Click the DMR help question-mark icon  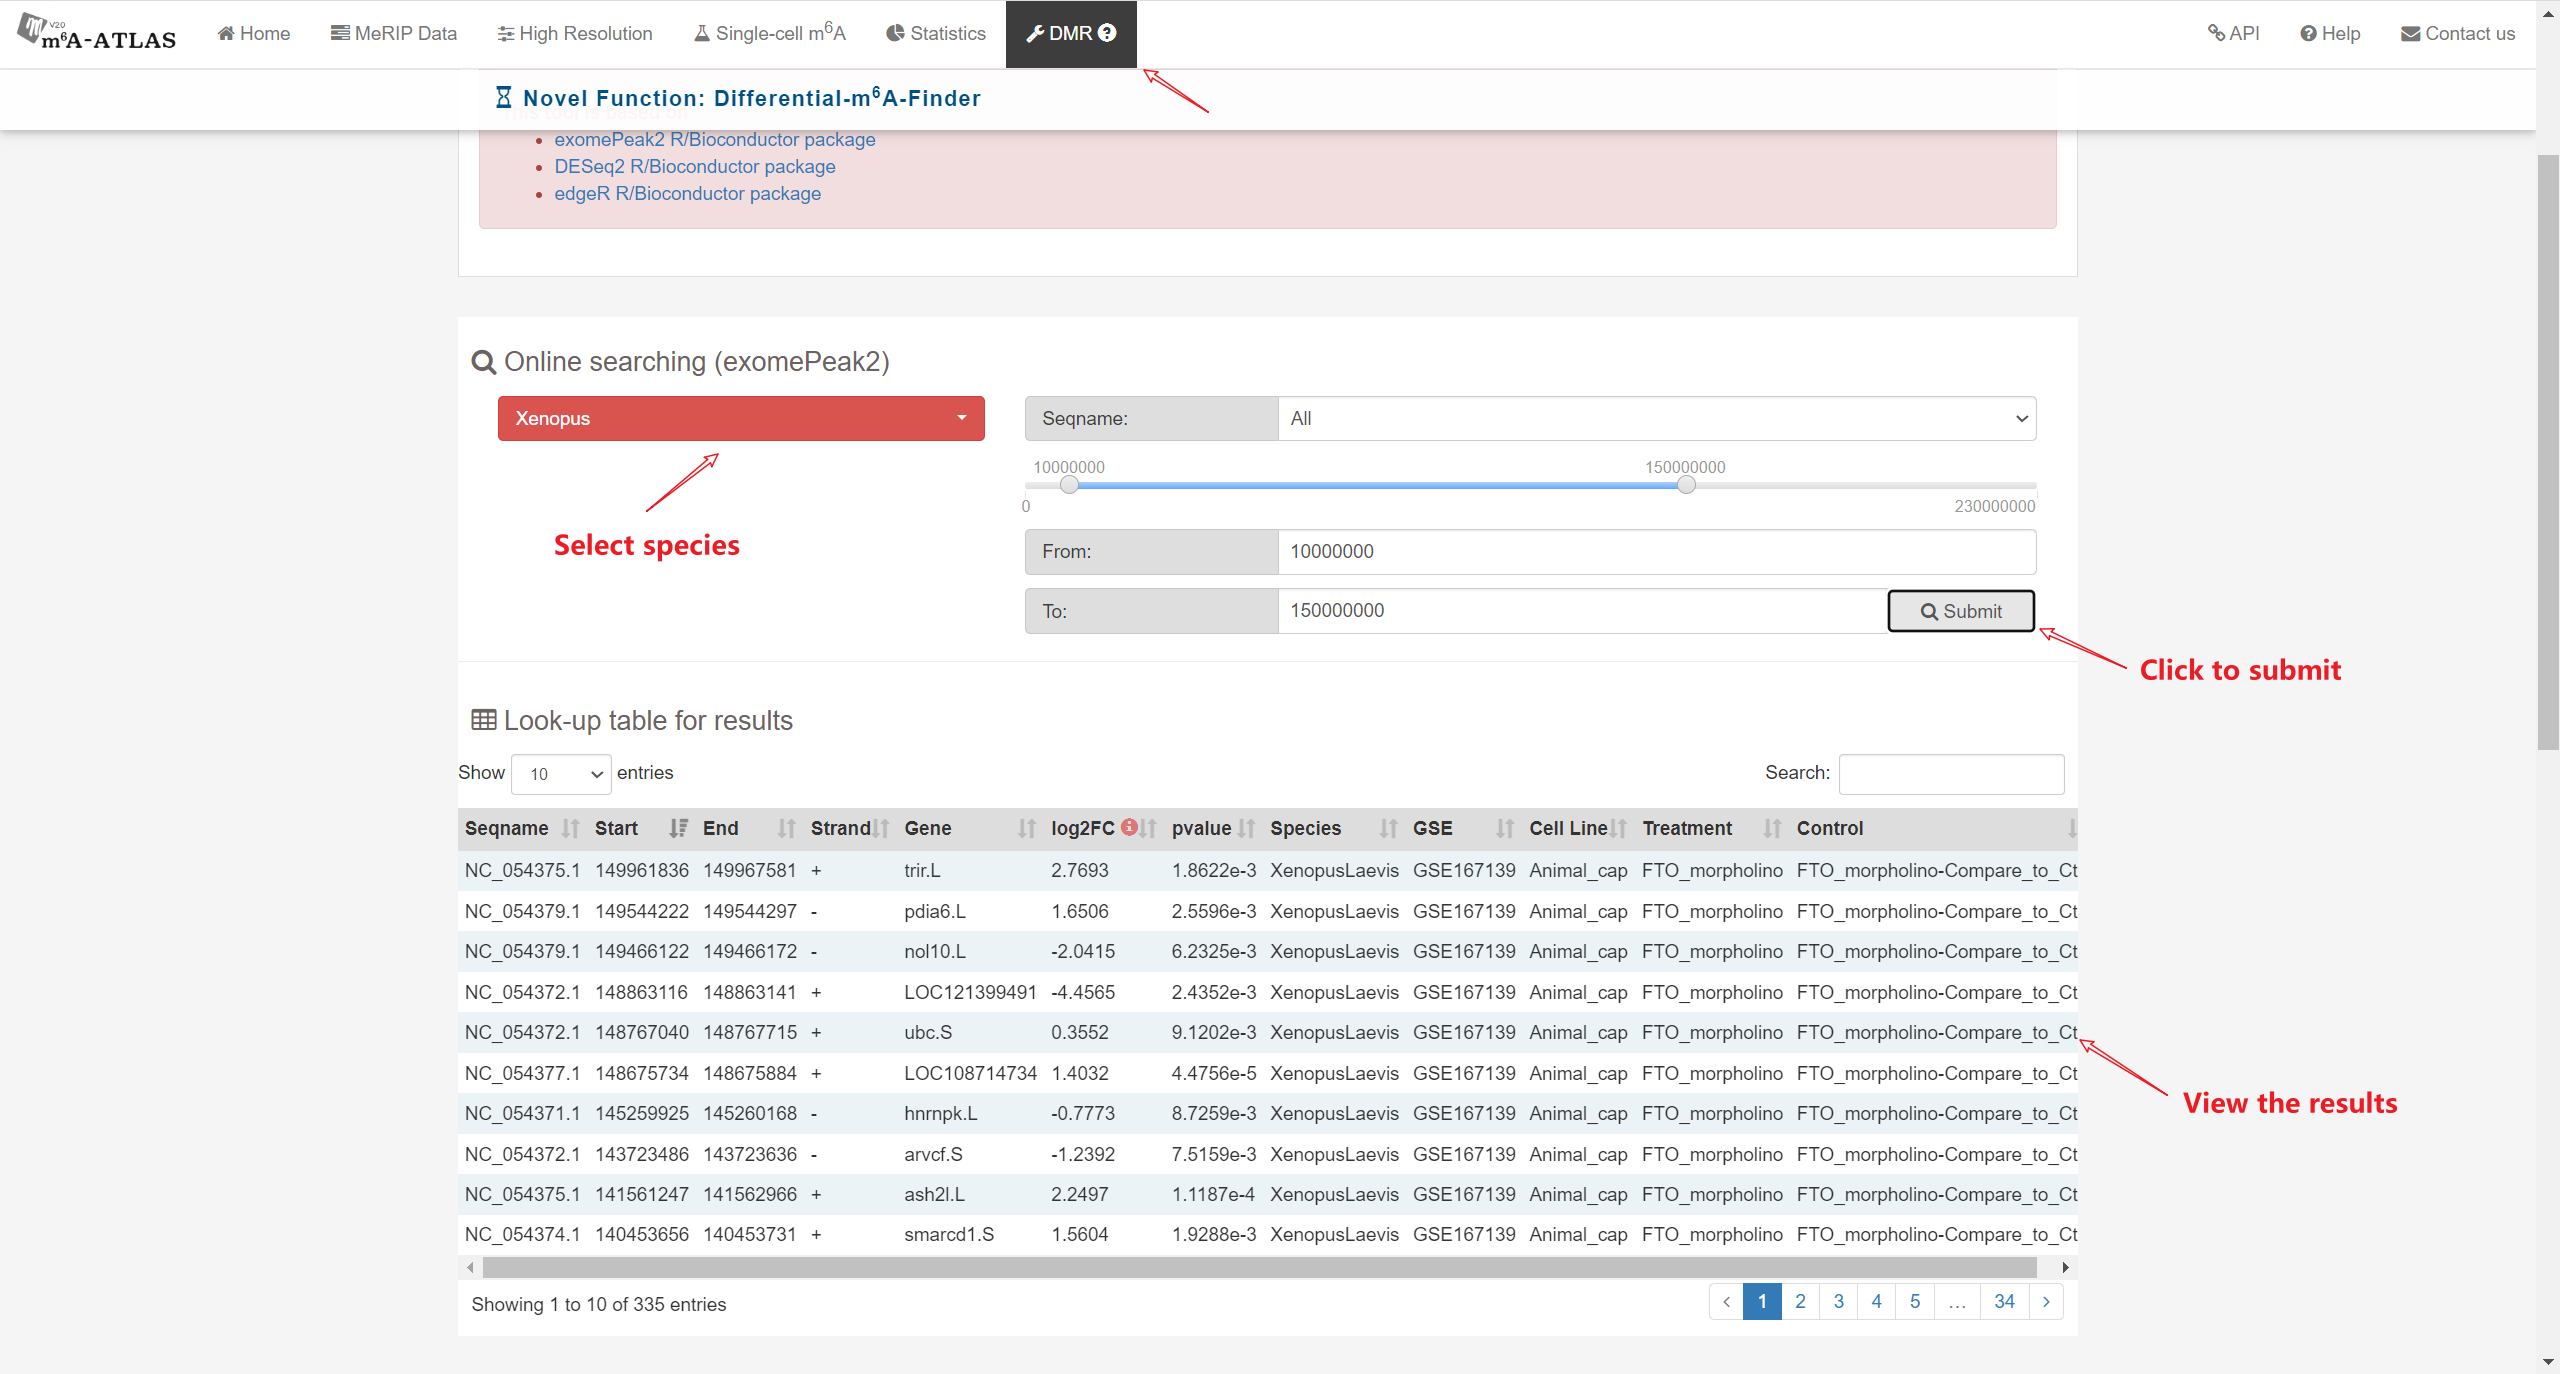click(x=1107, y=33)
